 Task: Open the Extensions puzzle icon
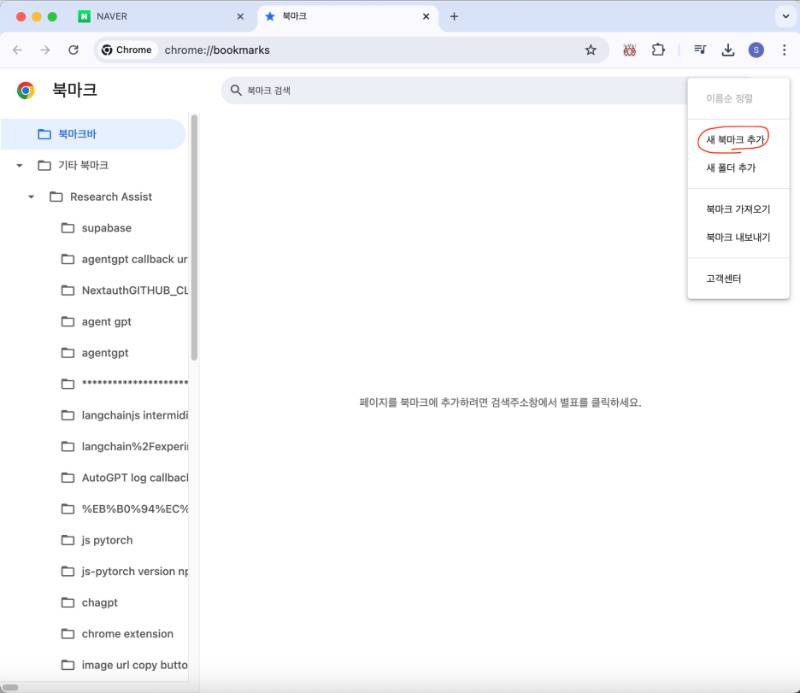[658, 50]
